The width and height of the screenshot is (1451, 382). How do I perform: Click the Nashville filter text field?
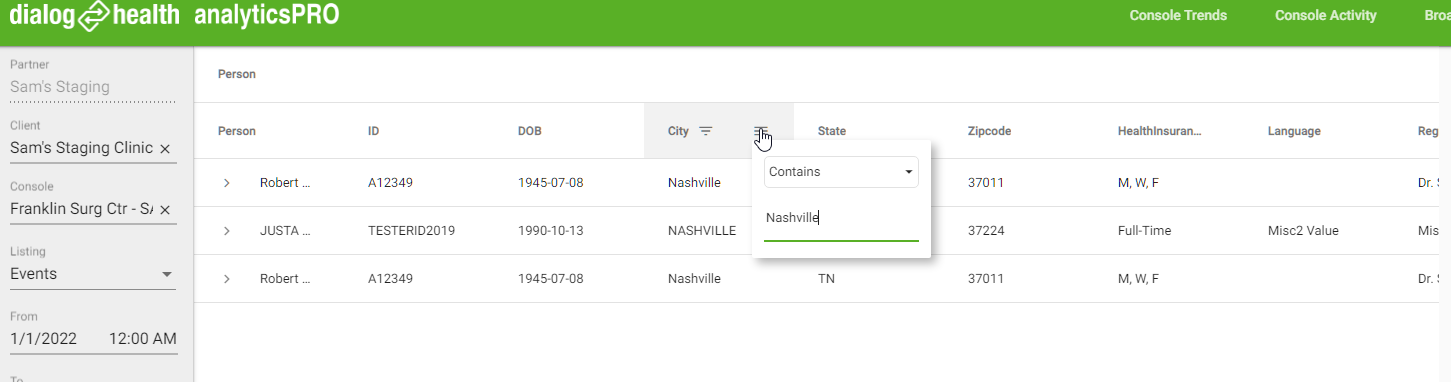tap(841, 218)
